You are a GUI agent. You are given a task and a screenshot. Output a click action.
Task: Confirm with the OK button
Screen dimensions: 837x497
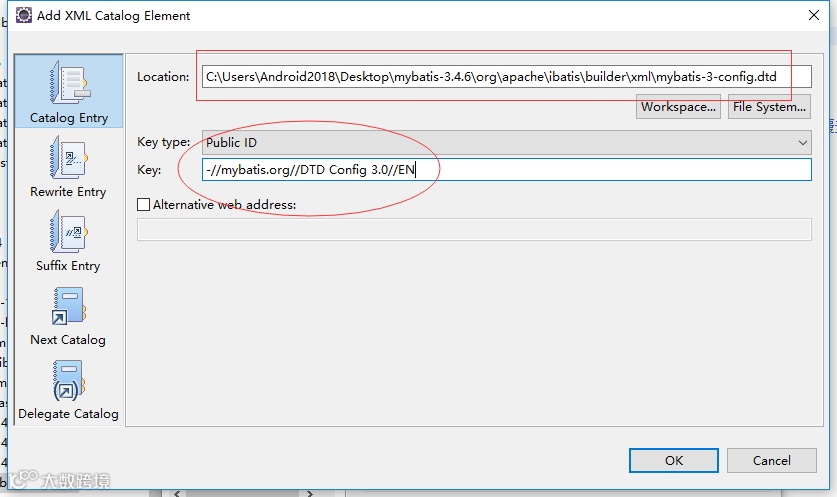click(674, 460)
